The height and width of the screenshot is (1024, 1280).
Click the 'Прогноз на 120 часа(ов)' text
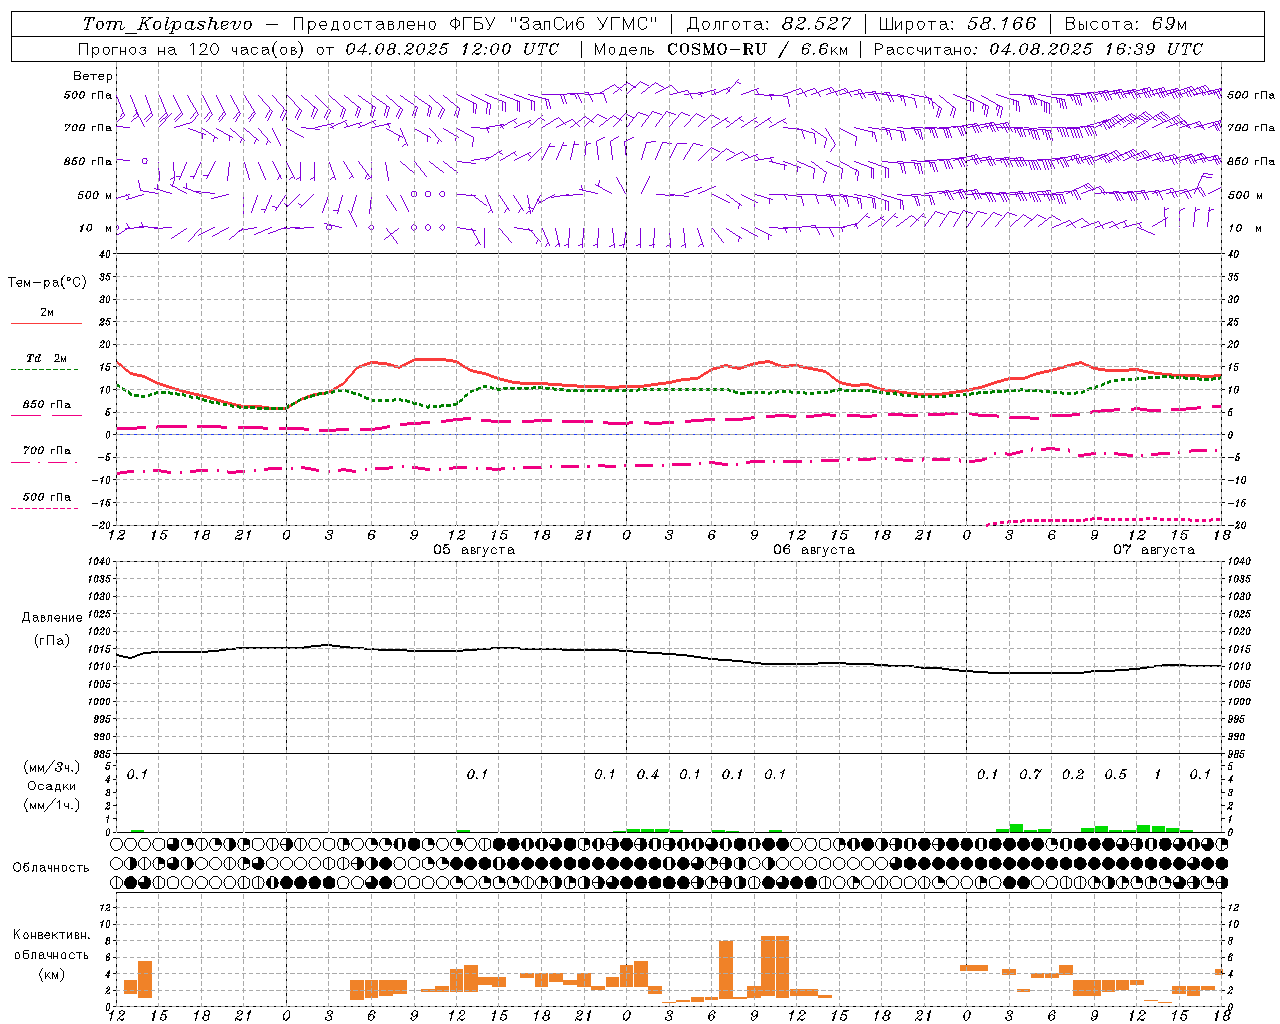tap(192, 49)
